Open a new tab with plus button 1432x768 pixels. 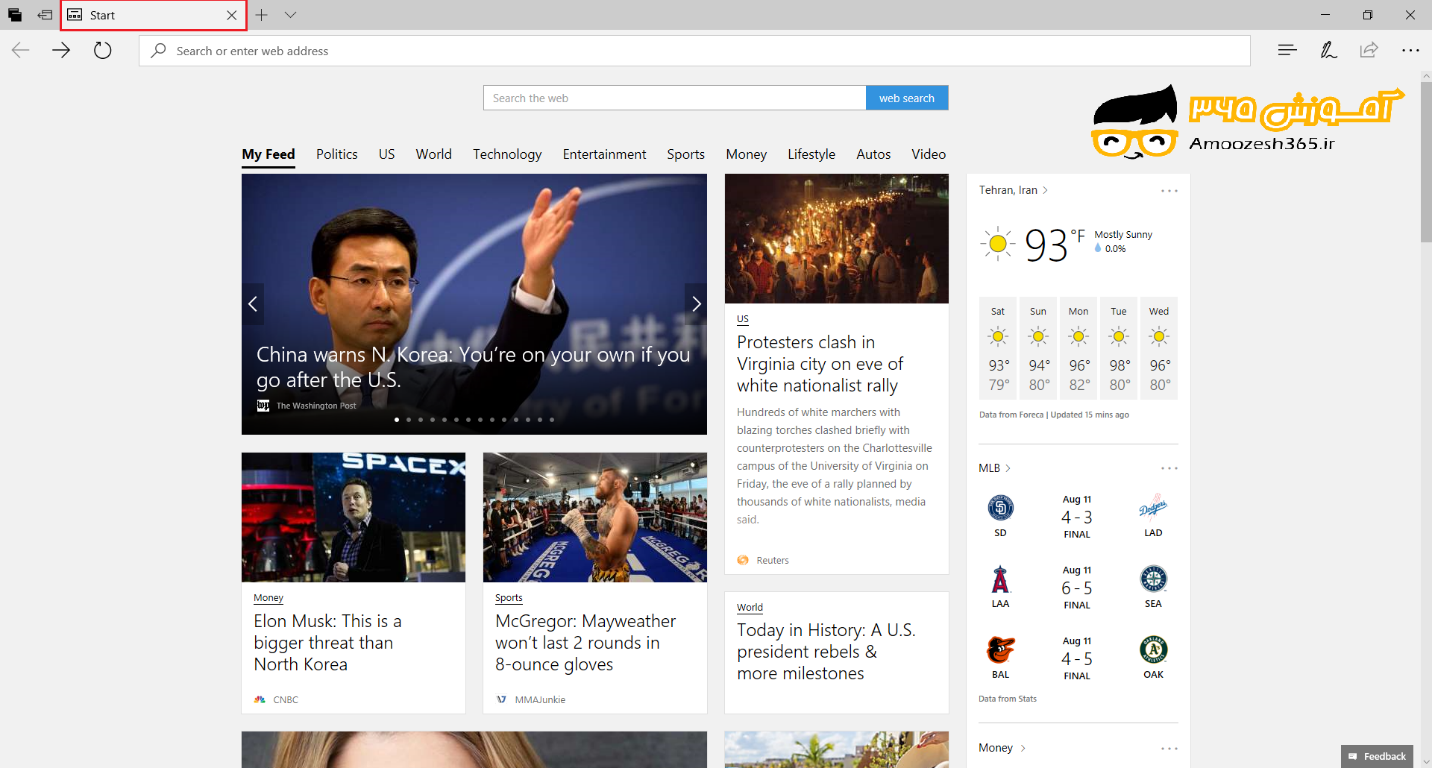click(x=261, y=15)
